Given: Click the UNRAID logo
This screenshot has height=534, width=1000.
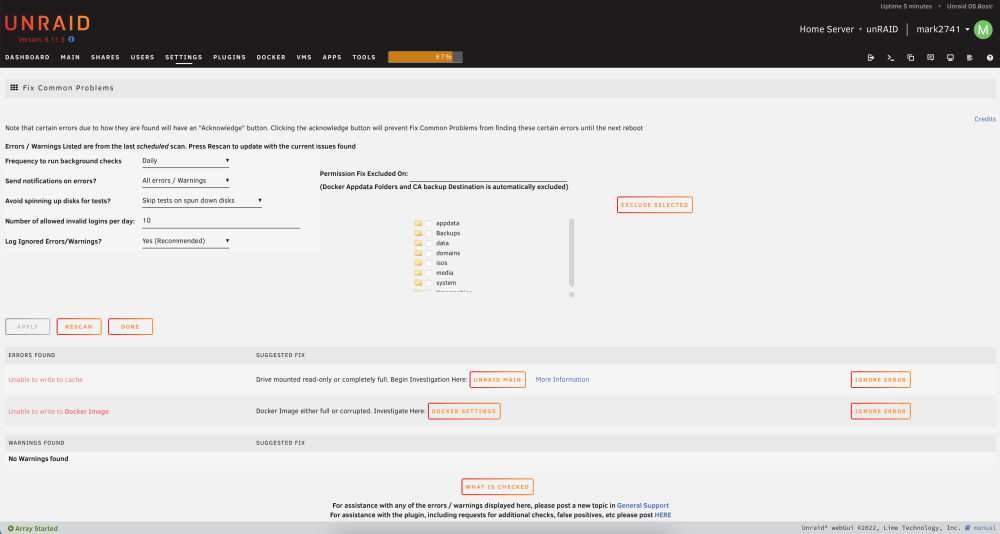Looking at the screenshot, I should (x=47, y=24).
